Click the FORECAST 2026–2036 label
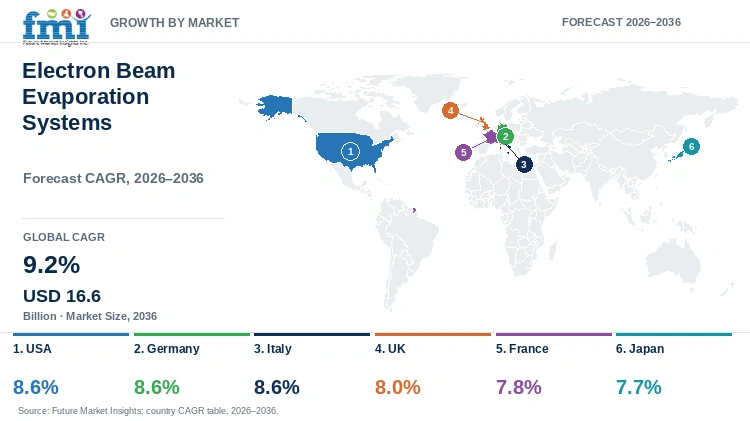The height and width of the screenshot is (421, 750). (x=621, y=22)
